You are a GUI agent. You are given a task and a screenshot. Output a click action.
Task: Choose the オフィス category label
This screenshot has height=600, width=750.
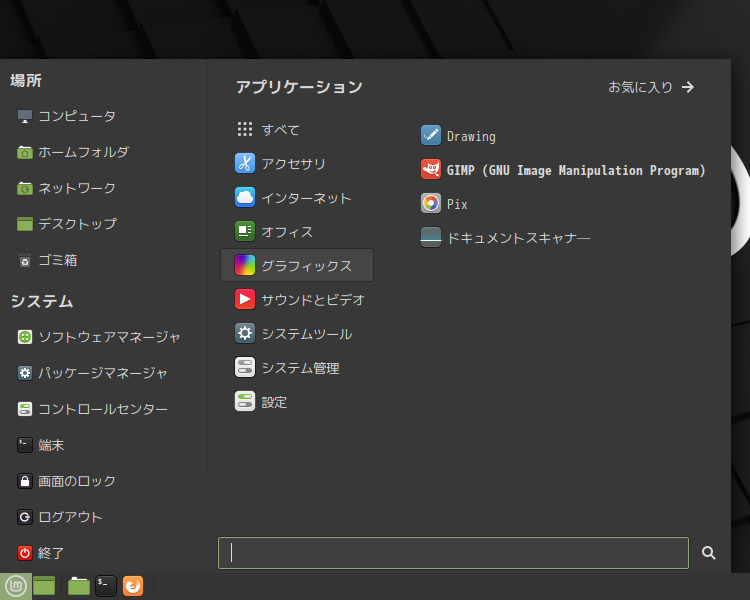[x=287, y=232]
